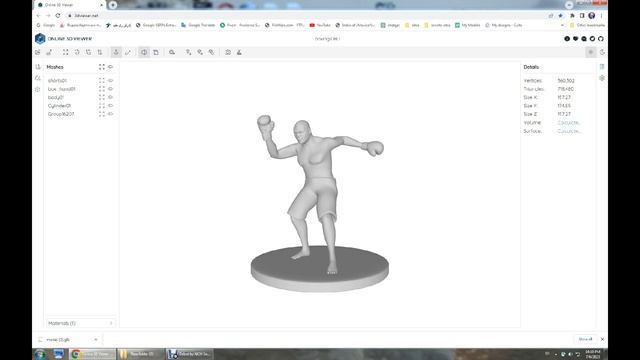
Task: Click the share model toolbar icon
Action: point(211,52)
